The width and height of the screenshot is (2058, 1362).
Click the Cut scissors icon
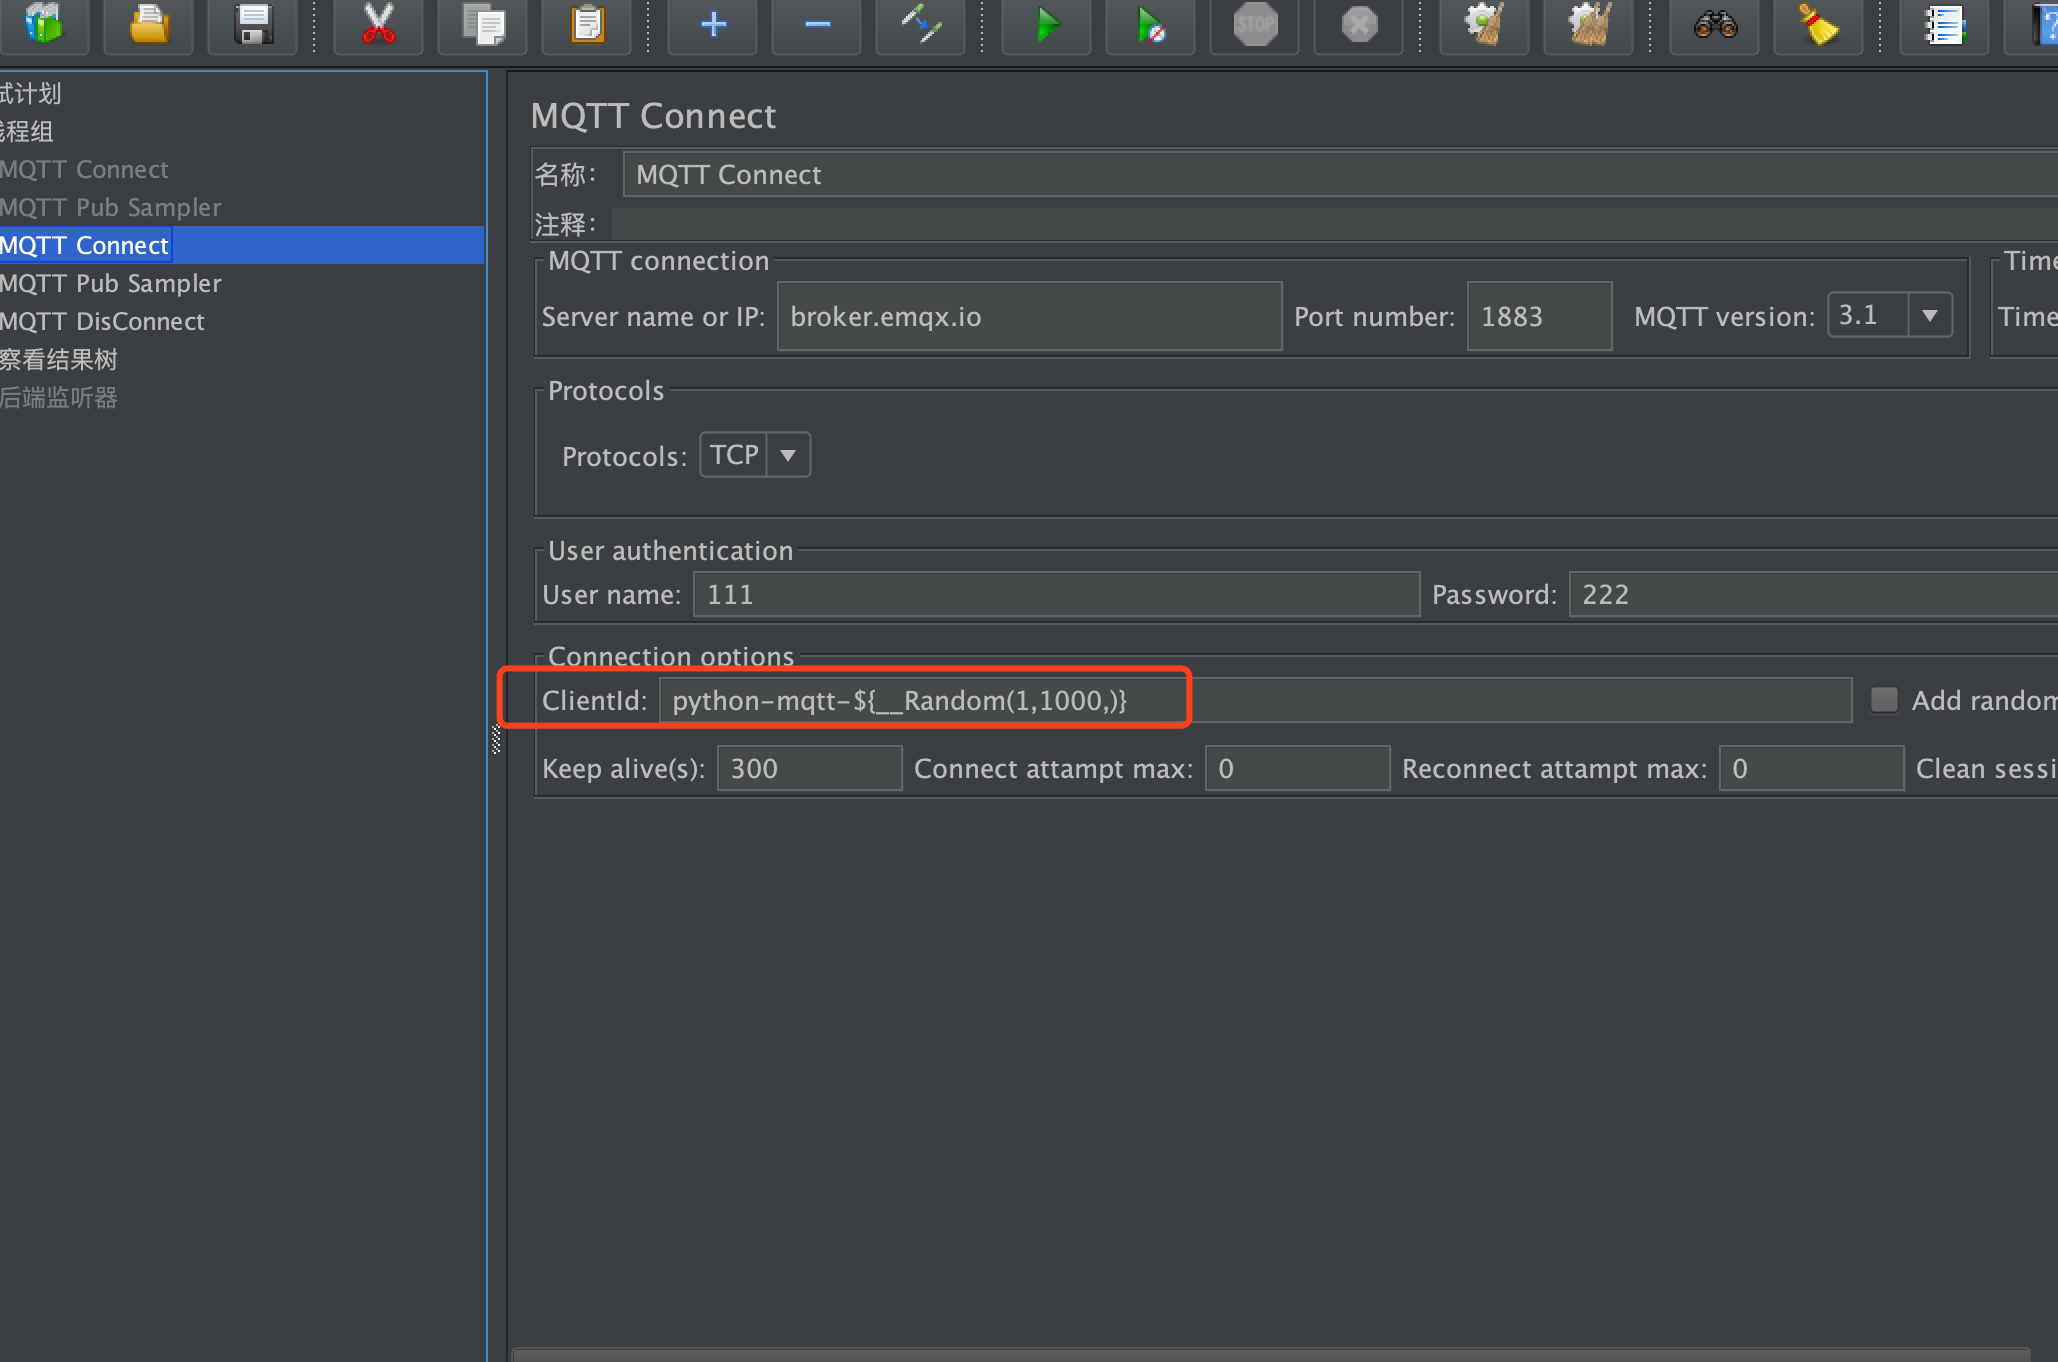[x=378, y=24]
